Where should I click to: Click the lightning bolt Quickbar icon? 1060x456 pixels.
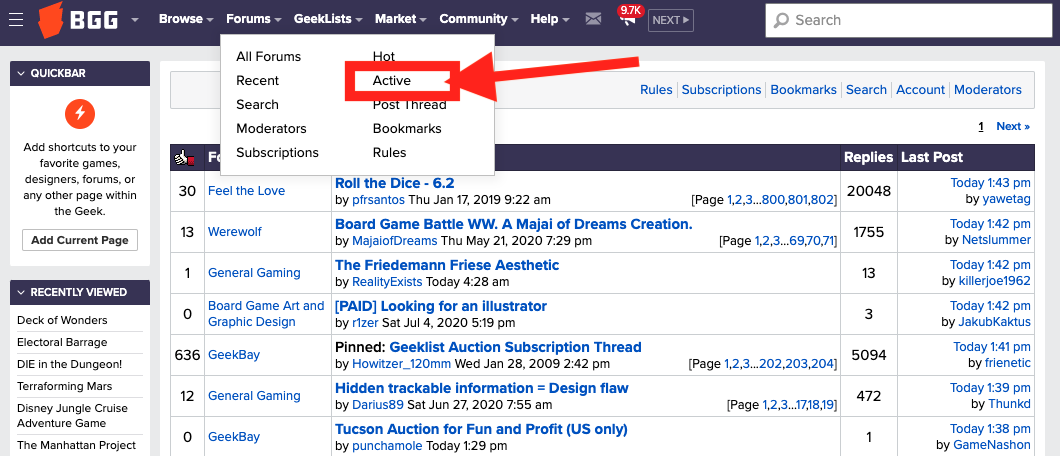(x=80, y=113)
